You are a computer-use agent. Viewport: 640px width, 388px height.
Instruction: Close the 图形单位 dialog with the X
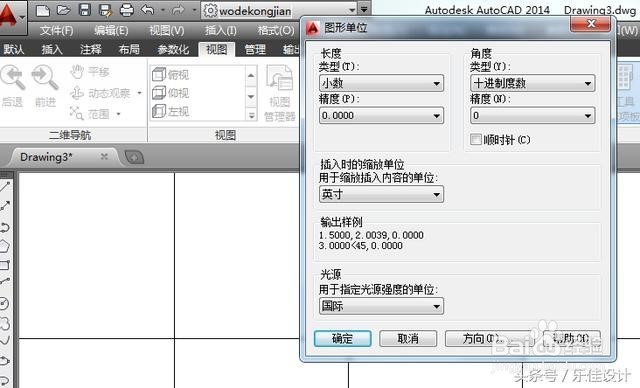click(591, 24)
